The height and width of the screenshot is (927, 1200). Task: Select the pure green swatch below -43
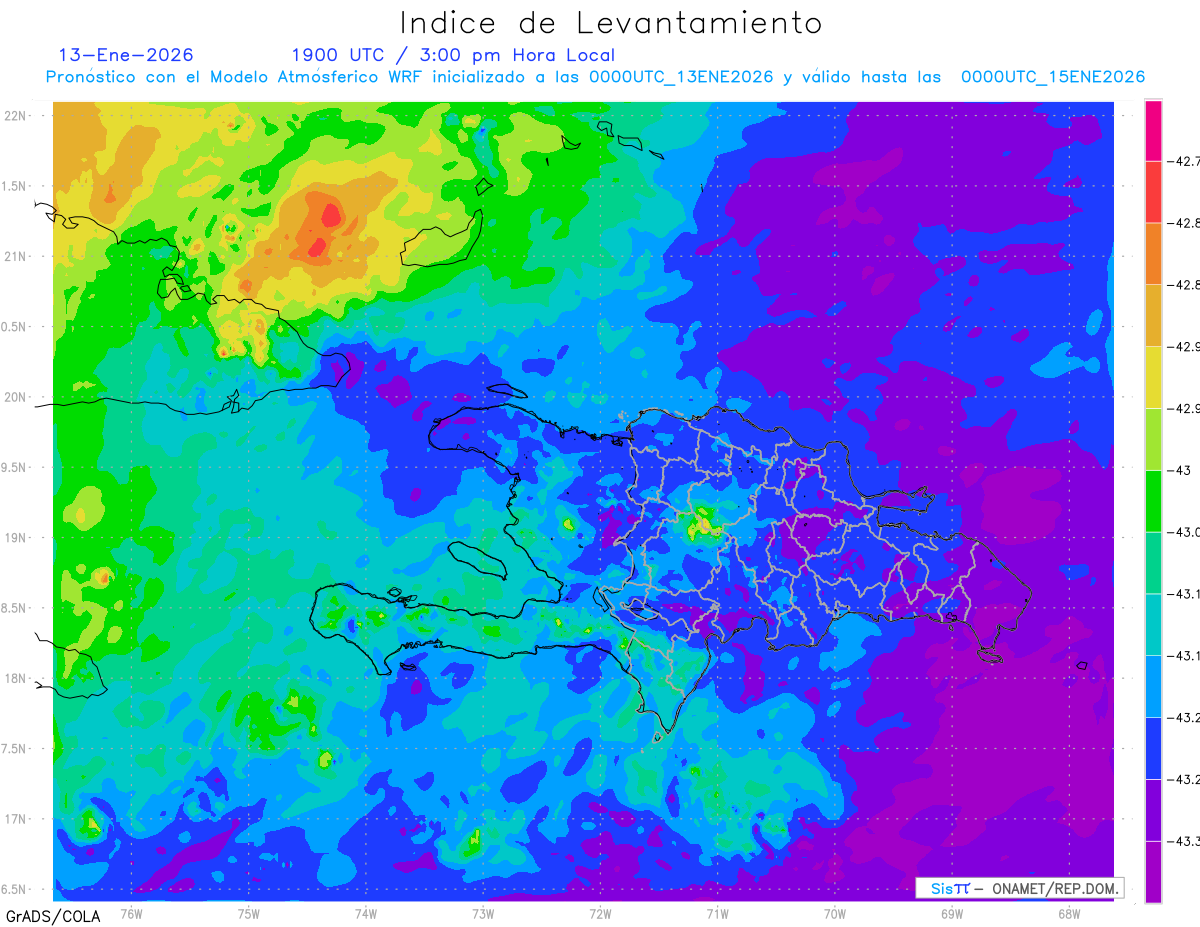[x=1153, y=501]
